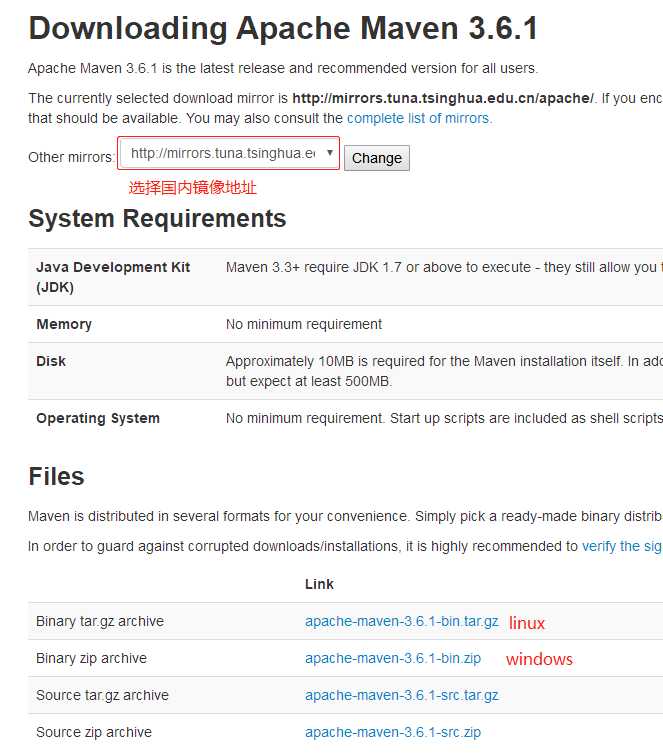
Task: Download apache-maven-3.6.1-src.zip
Action: click(x=393, y=732)
